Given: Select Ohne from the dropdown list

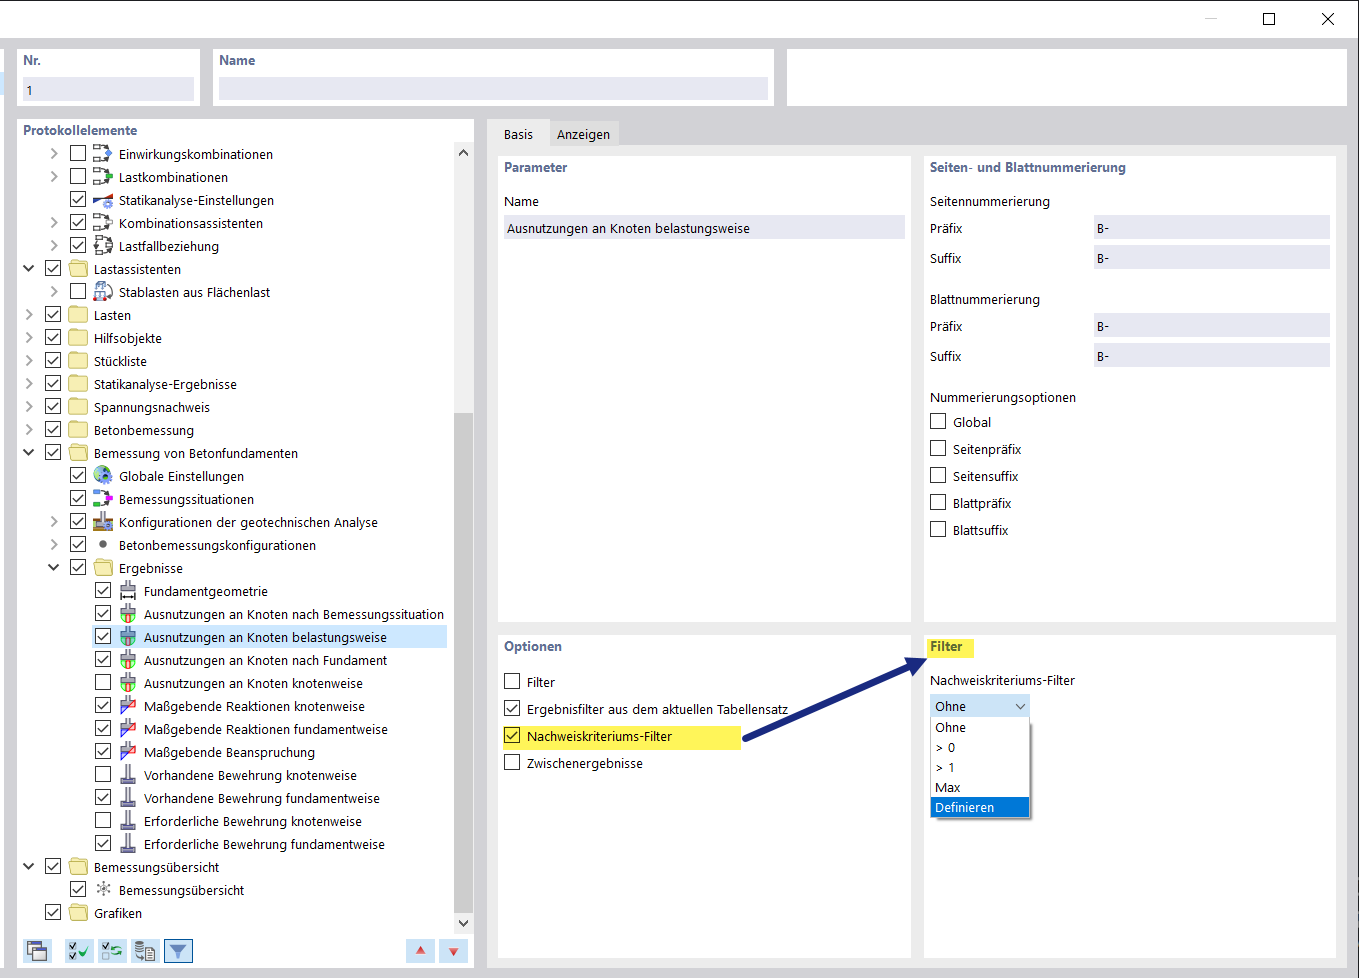Looking at the screenshot, I should point(980,728).
